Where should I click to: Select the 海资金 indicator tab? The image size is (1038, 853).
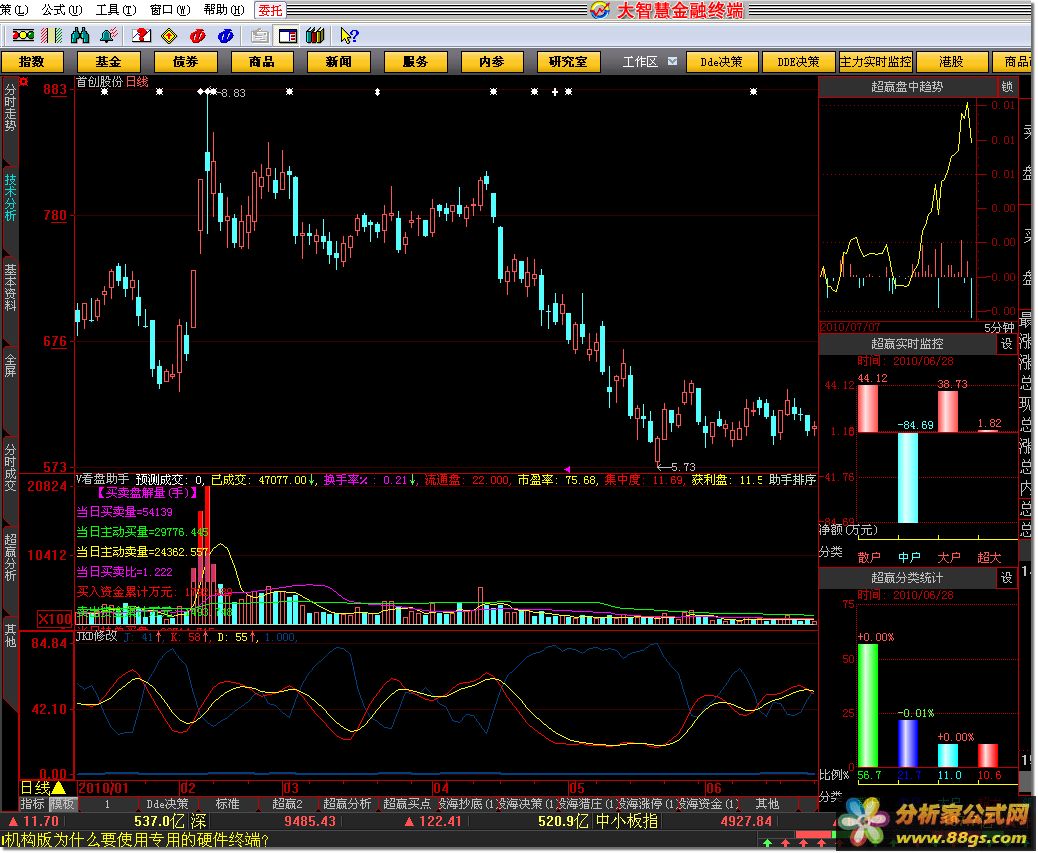(710, 804)
